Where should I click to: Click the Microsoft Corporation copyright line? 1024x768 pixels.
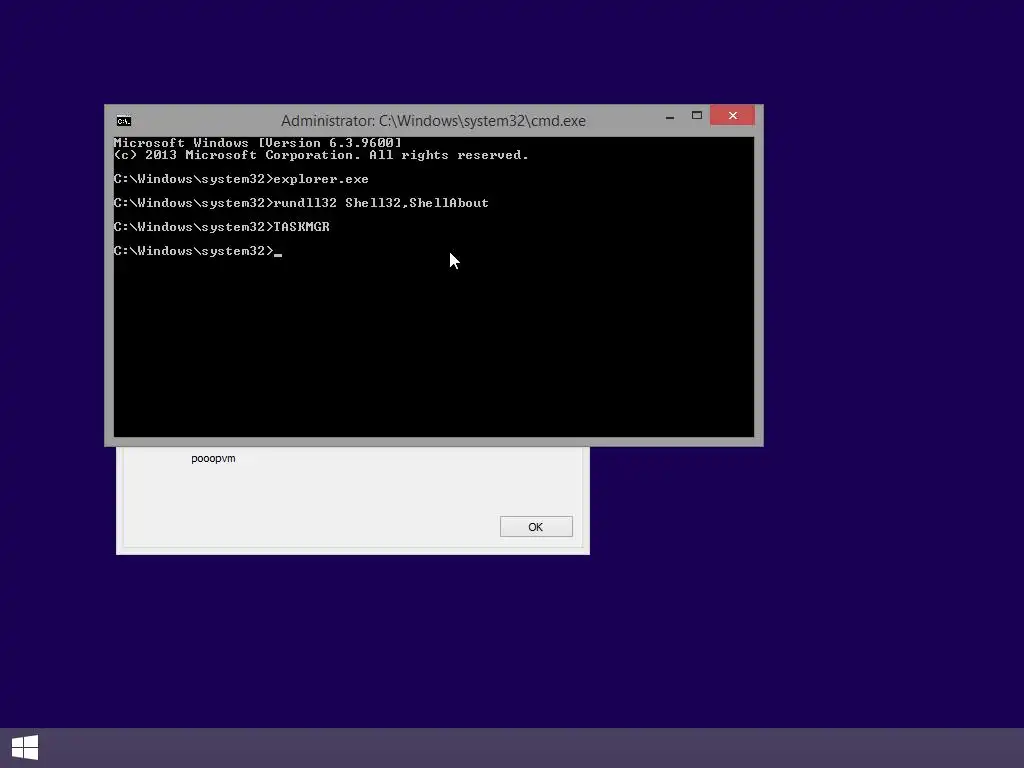321,155
